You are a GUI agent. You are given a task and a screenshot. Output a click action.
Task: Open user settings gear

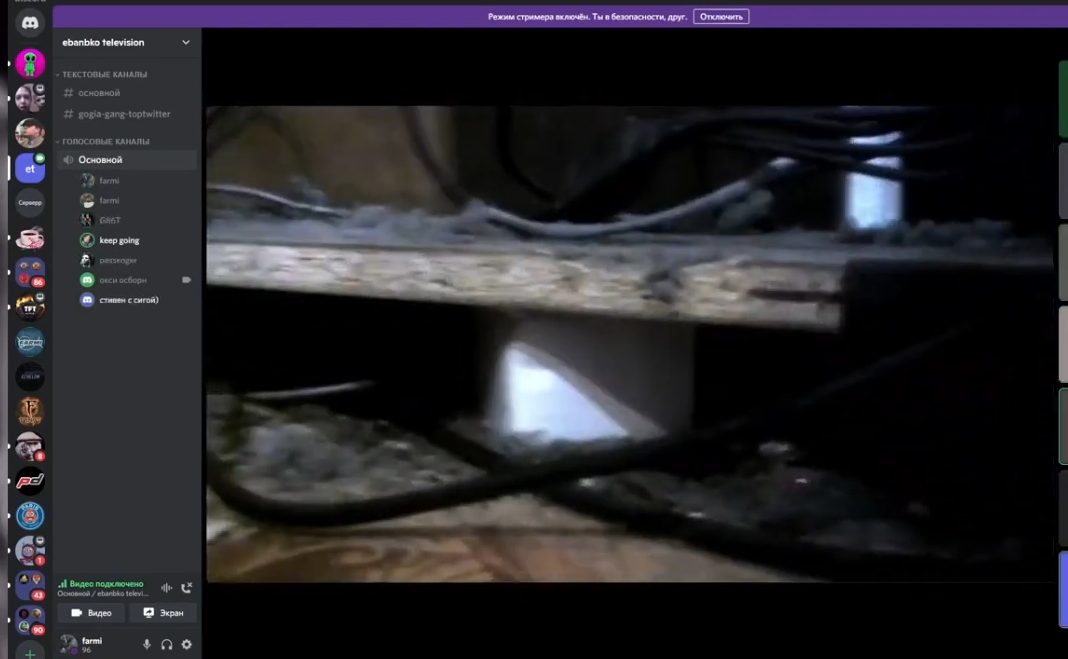pyautogui.click(x=186, y=645)
